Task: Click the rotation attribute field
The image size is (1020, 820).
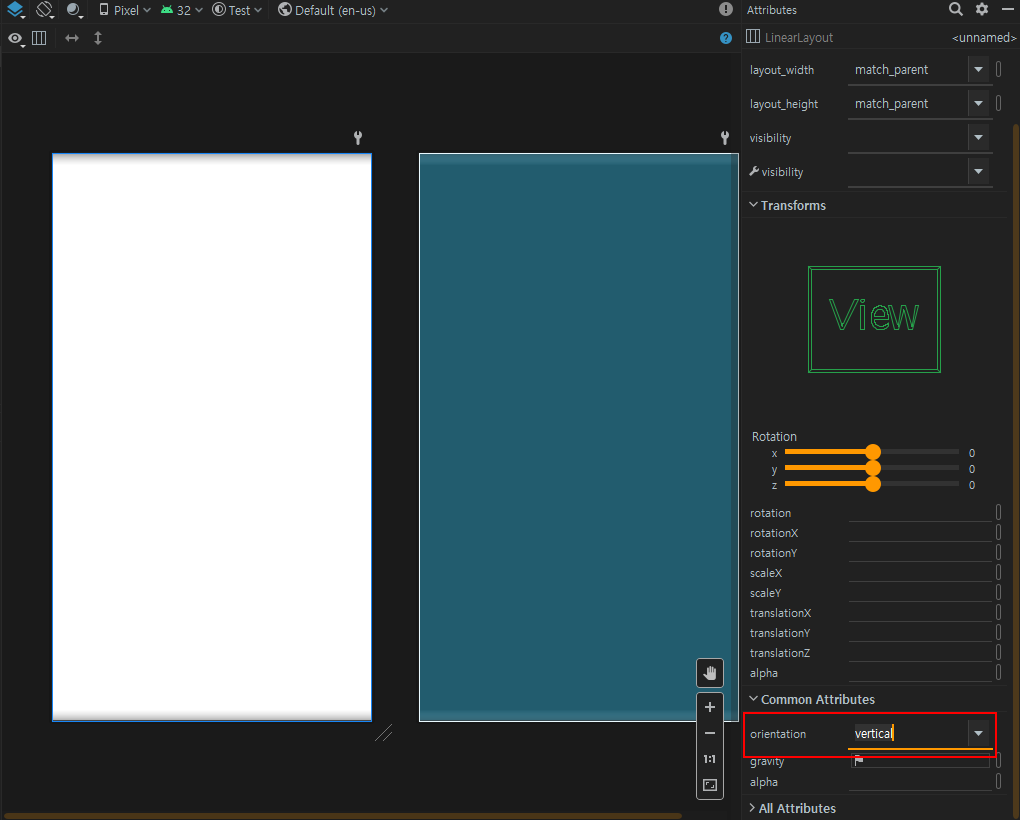Action: pyautogui.click(x=920, y=512)
